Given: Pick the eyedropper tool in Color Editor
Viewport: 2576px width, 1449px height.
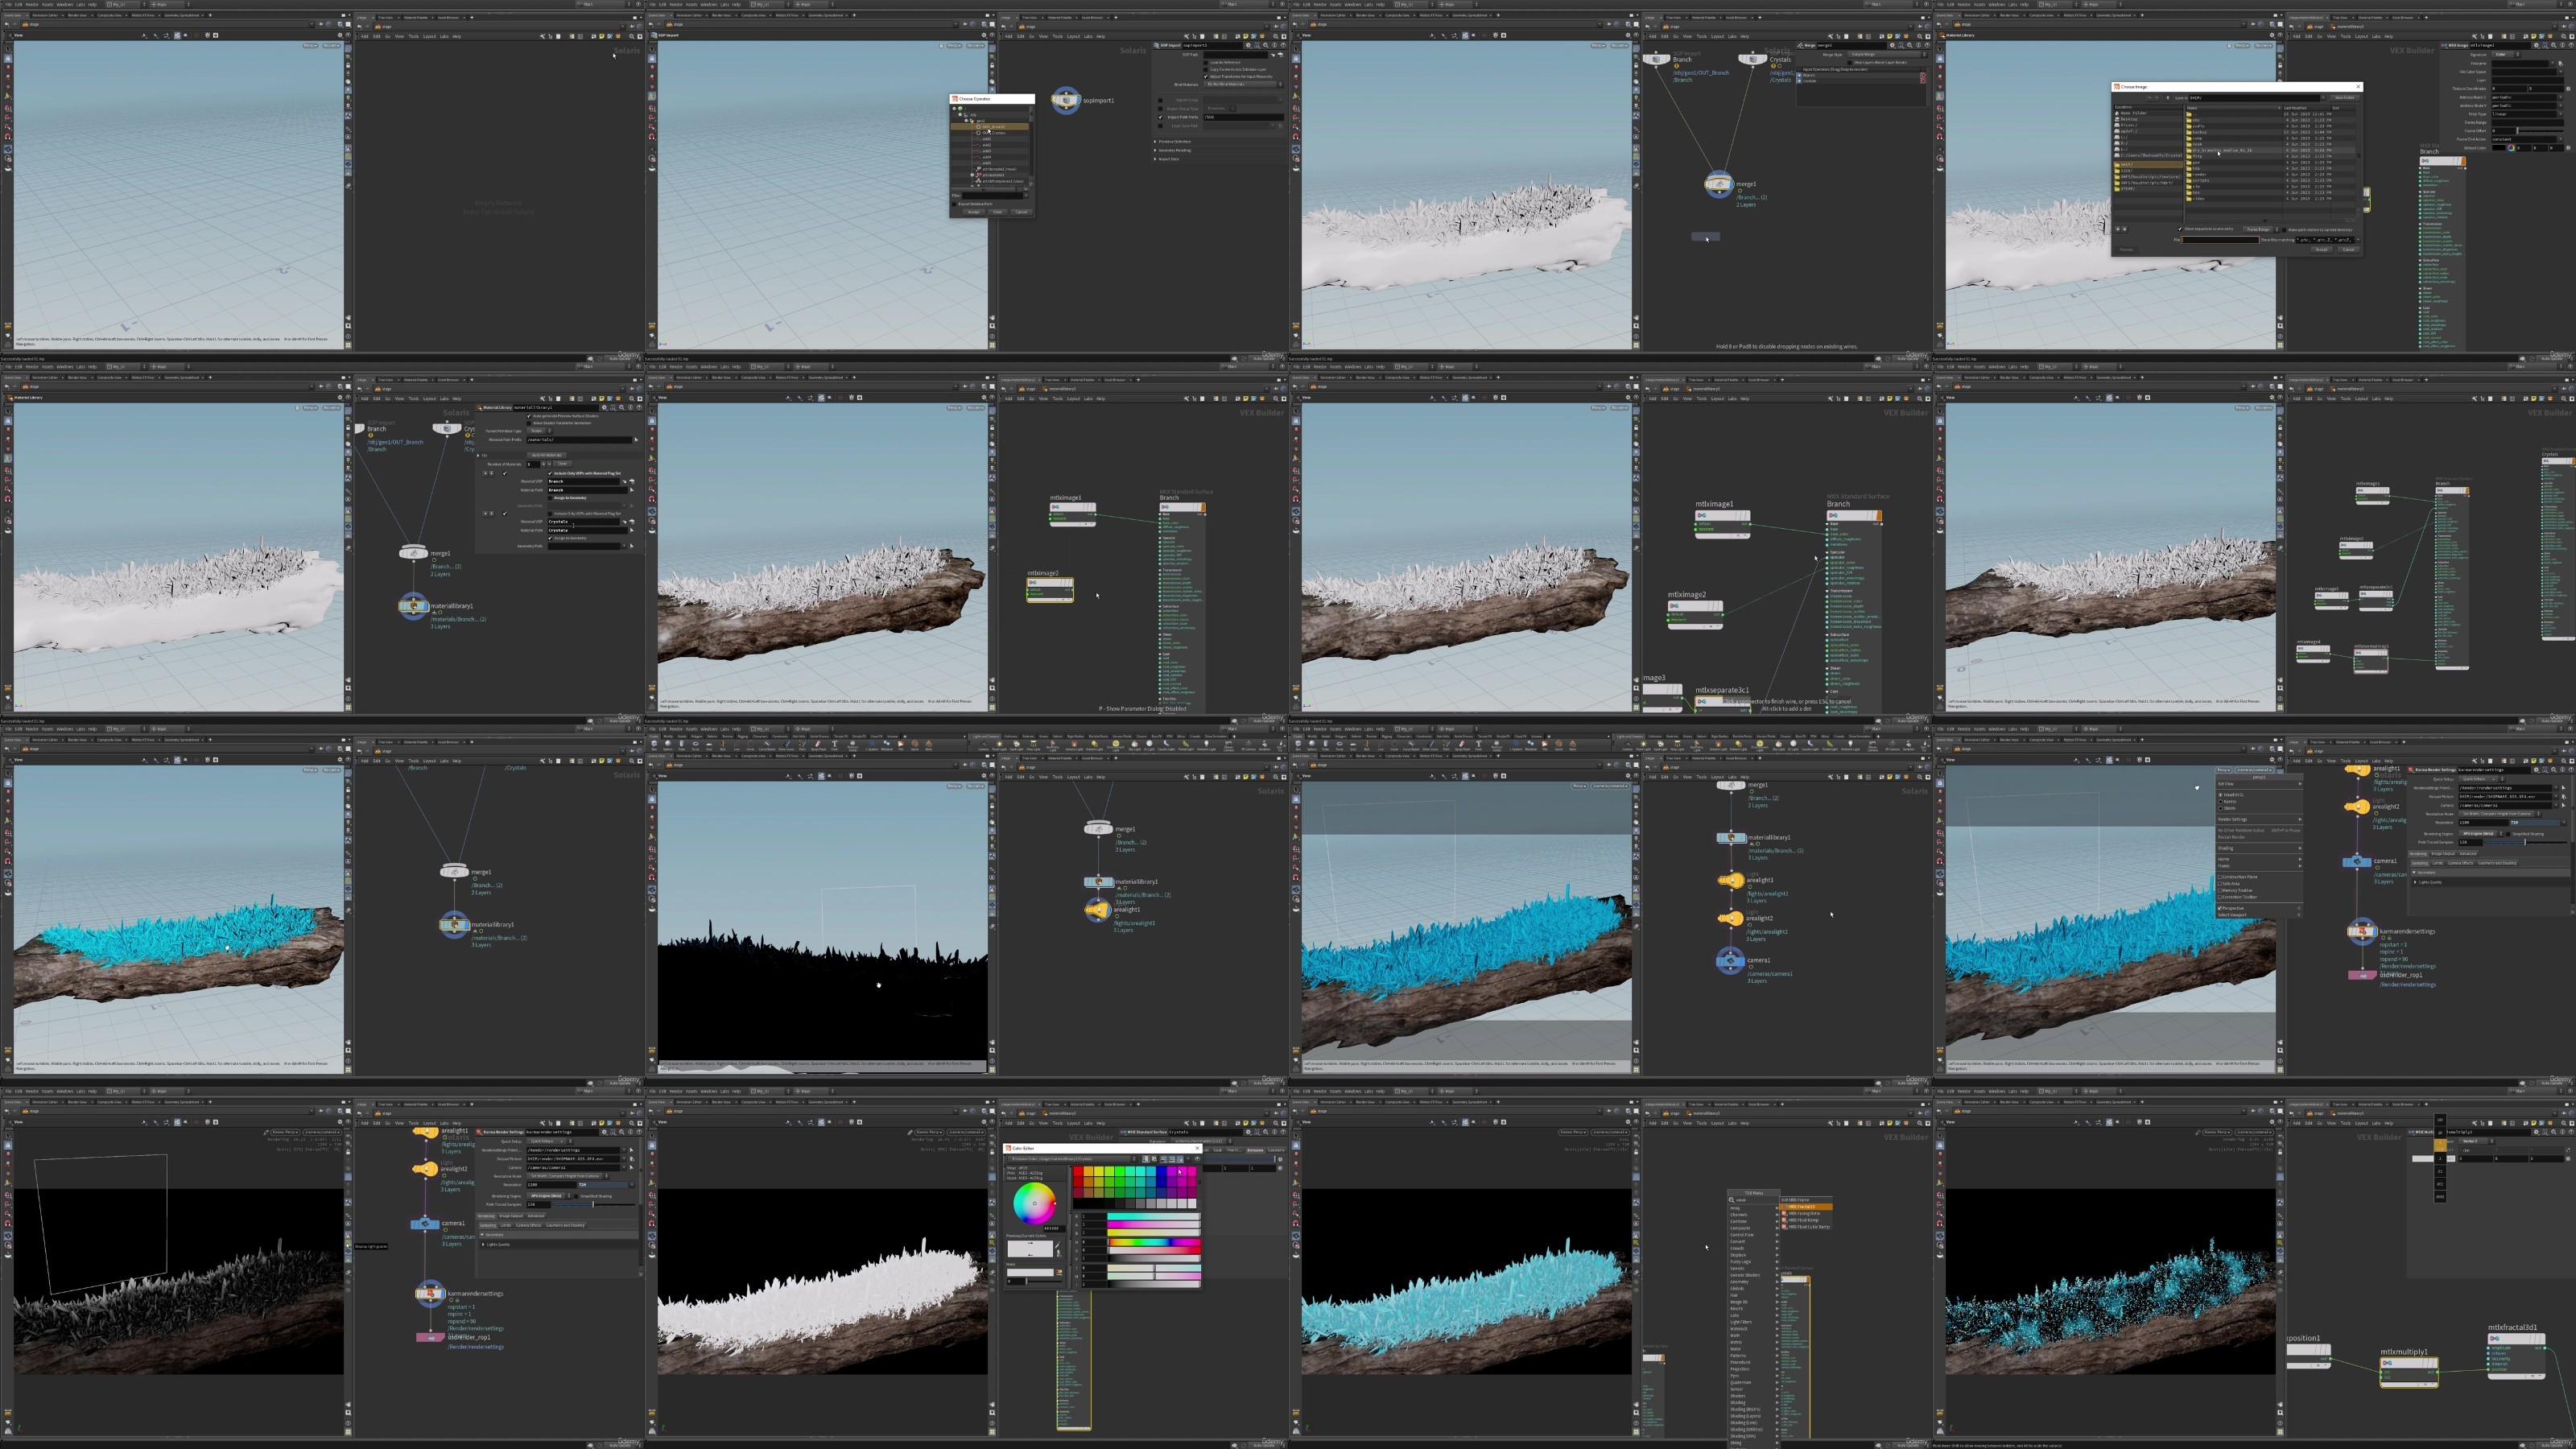Looking at the screenshot, I should pyautogui.click(x=1058, y=1245).
